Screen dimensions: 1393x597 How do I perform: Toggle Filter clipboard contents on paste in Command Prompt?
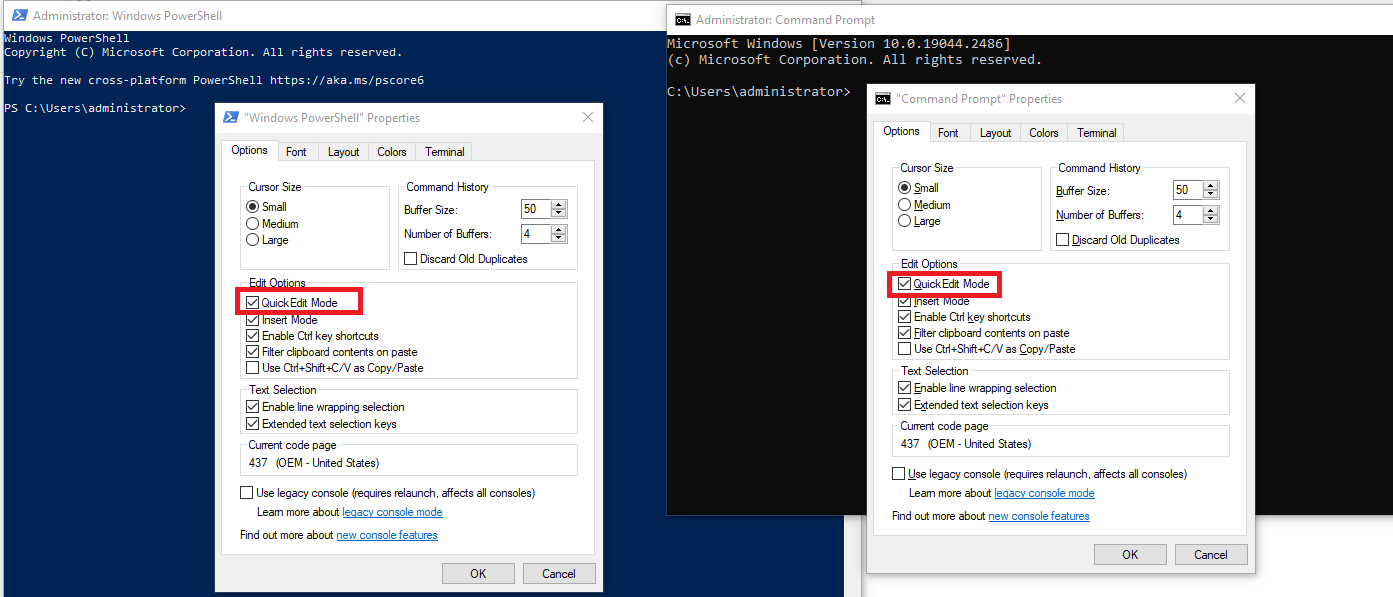pyautogui.click(x=905, y=333)
